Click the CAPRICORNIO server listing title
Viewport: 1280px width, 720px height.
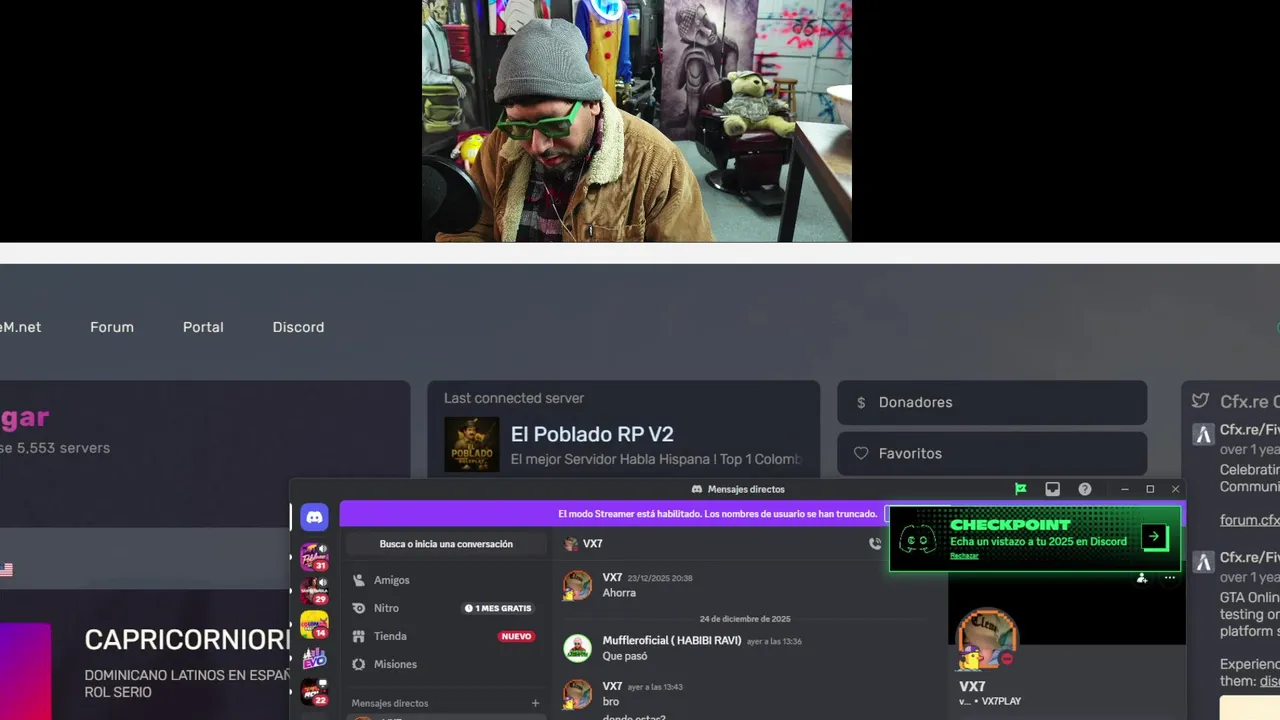[x=188, y=640]
